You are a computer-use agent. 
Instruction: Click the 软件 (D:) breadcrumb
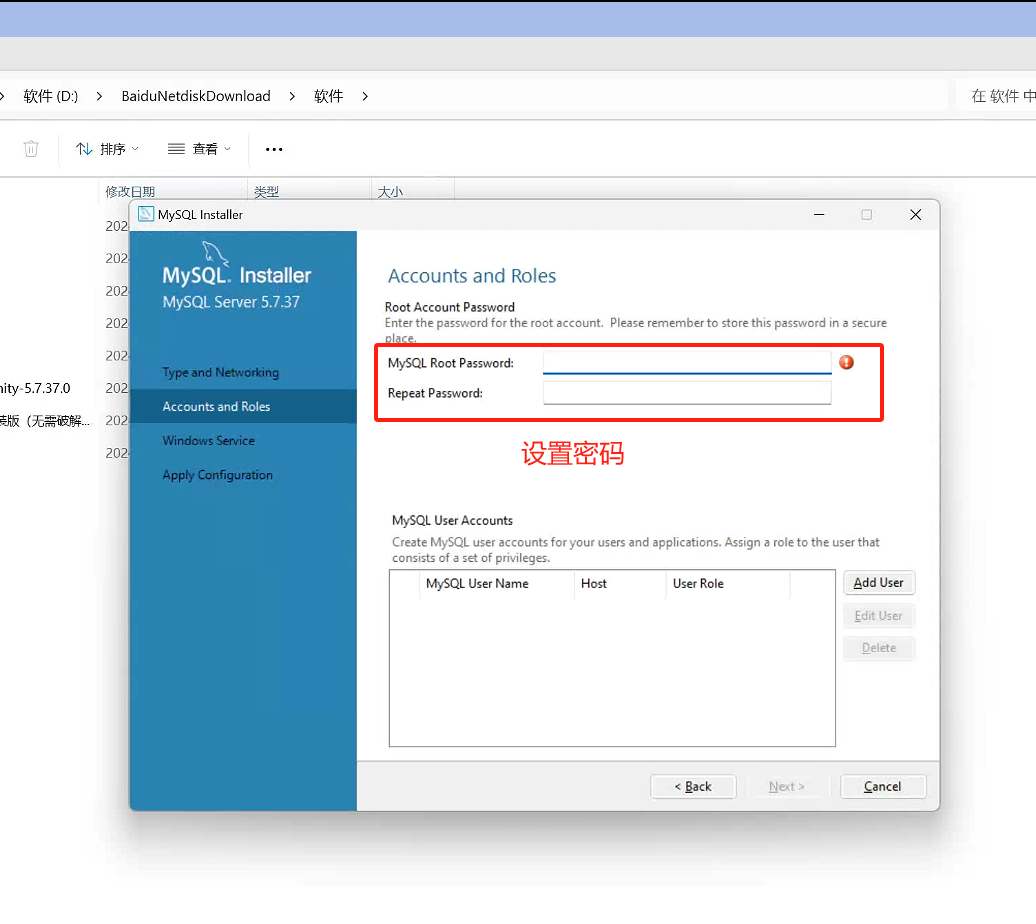(x=51, y=96)
